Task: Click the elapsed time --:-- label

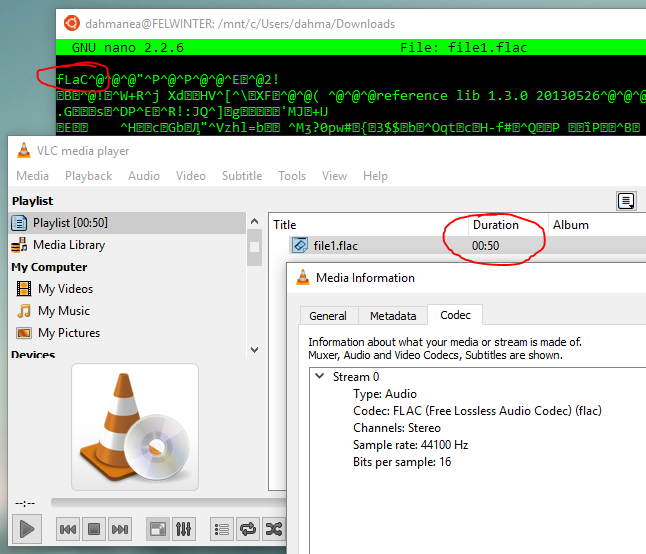Action: pos(25,503)
